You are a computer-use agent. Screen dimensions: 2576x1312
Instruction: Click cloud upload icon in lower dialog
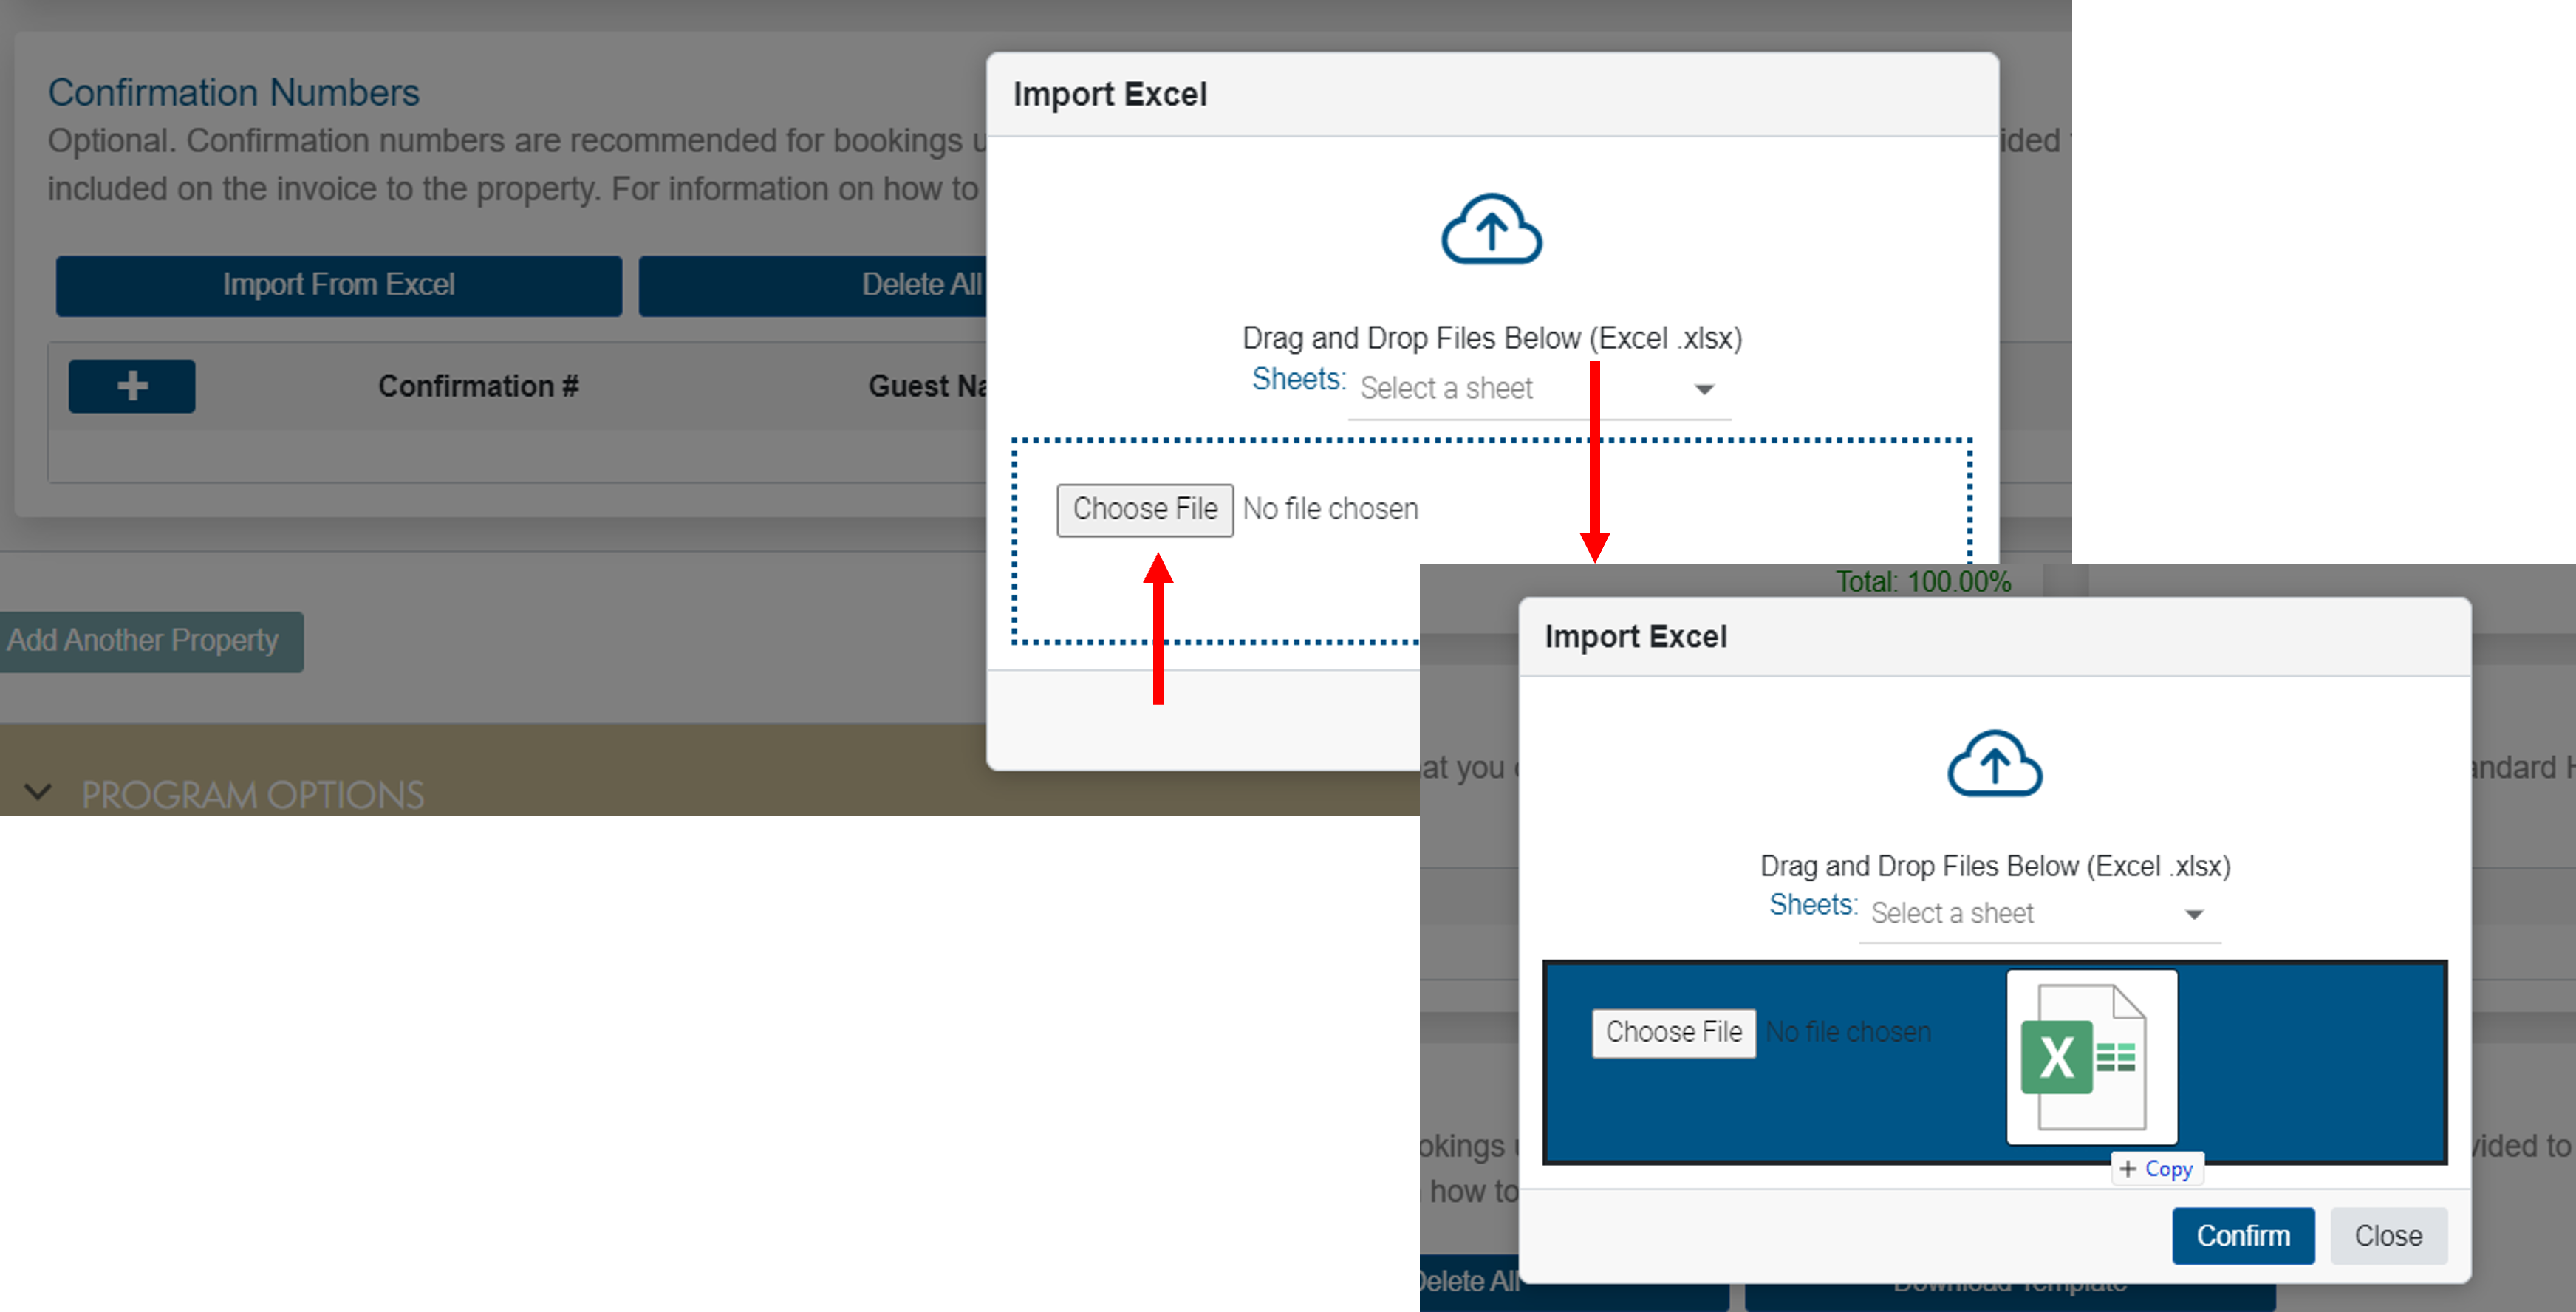(x=1994, y=764)
